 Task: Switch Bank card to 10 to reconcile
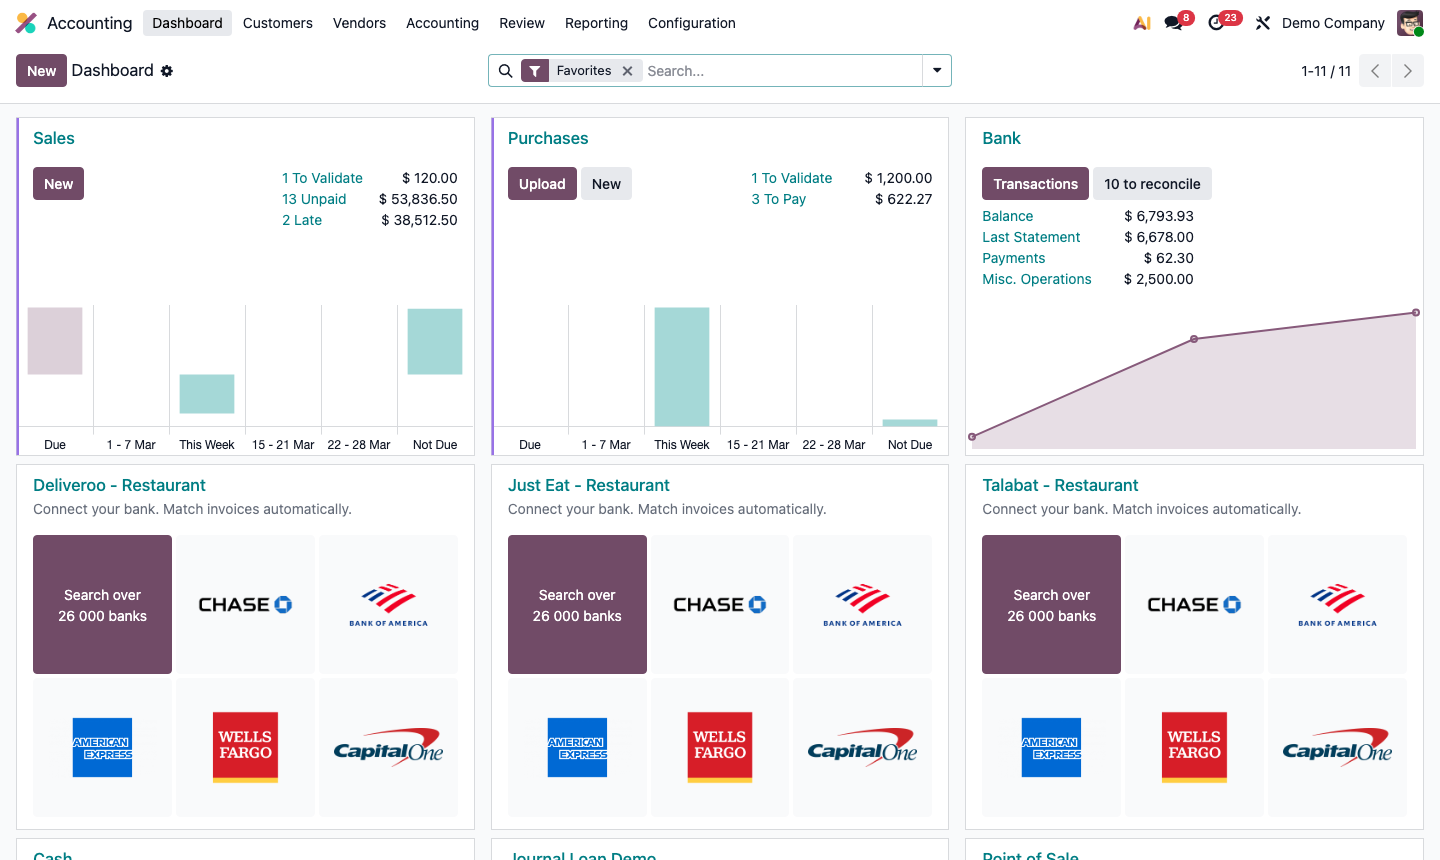(1152, 183)
